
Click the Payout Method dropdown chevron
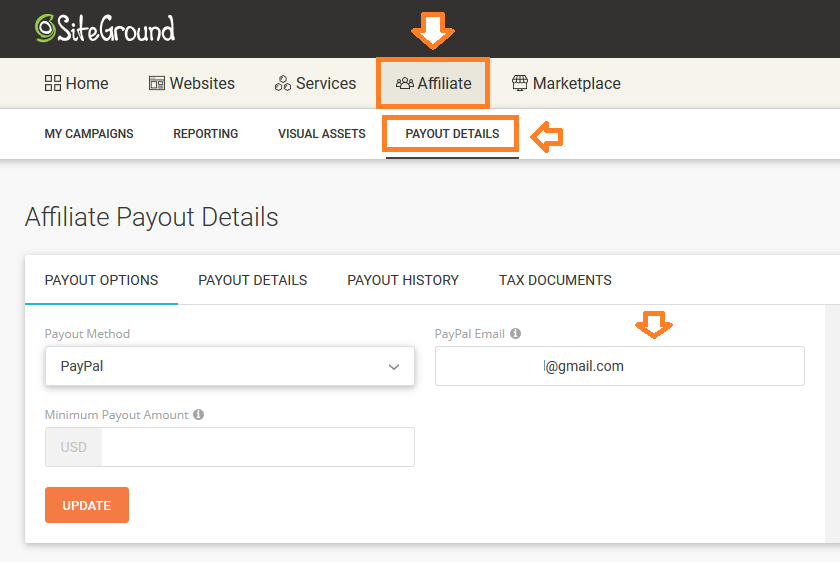[394, 366]
